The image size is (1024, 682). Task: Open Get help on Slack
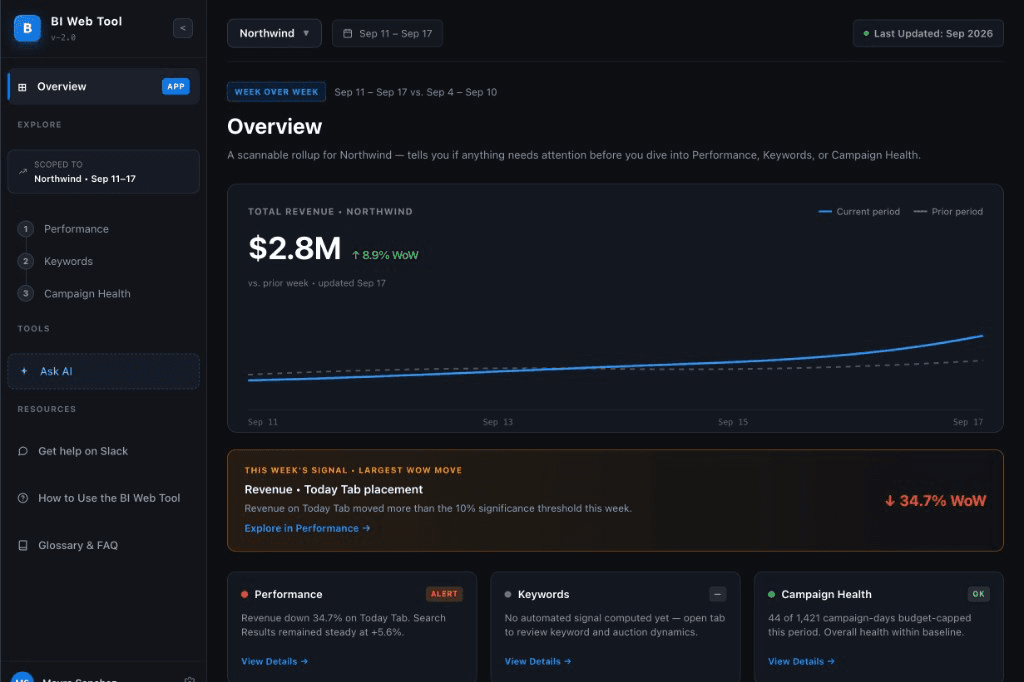(83, 451)
